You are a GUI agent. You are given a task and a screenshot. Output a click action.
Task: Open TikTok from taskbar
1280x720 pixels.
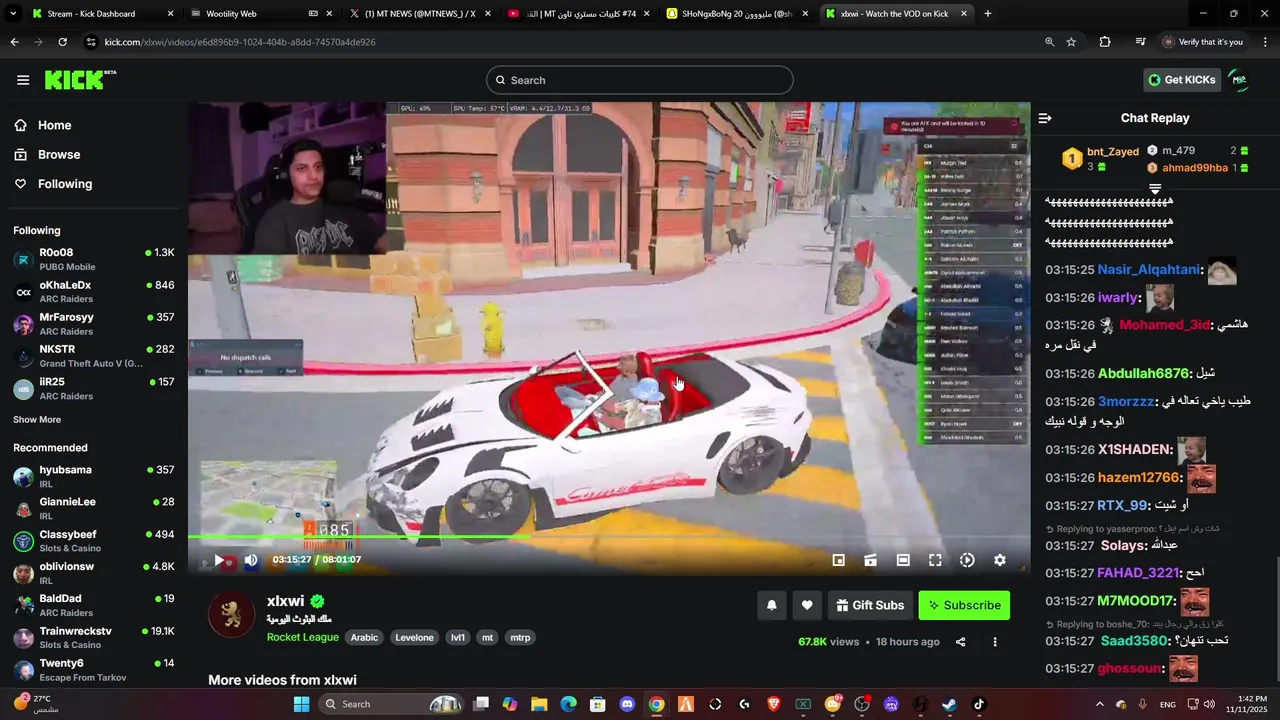(x=978, y=704)
